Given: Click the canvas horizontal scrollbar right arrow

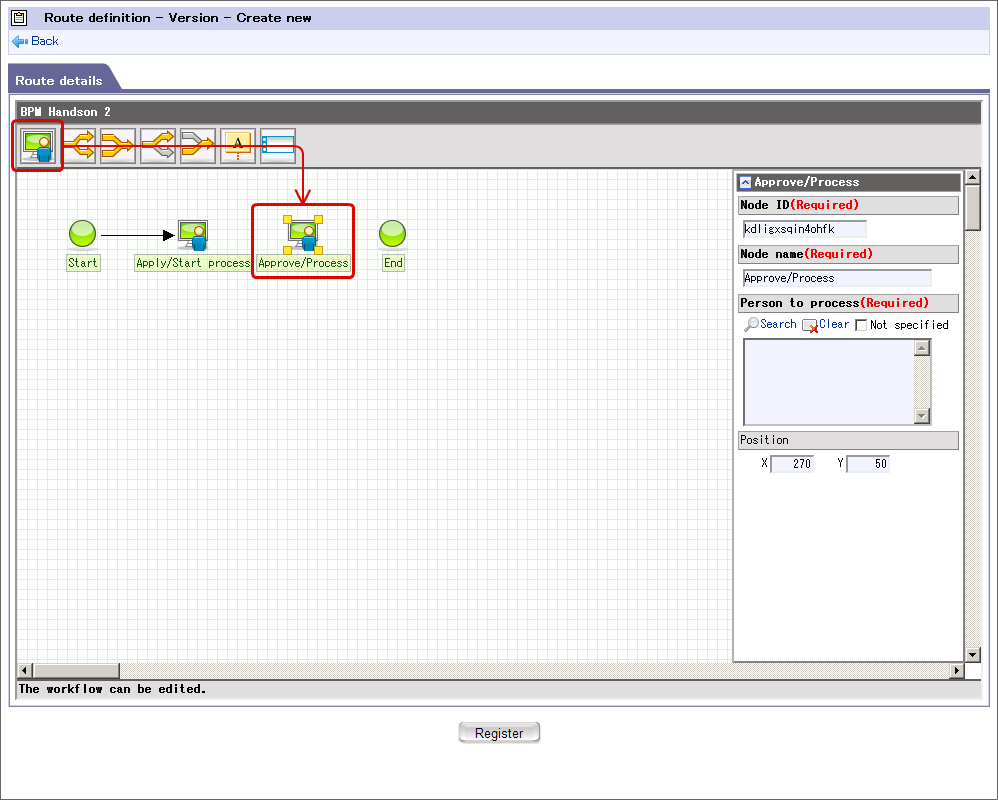Looking at the screenshot, I should (957, 670).
